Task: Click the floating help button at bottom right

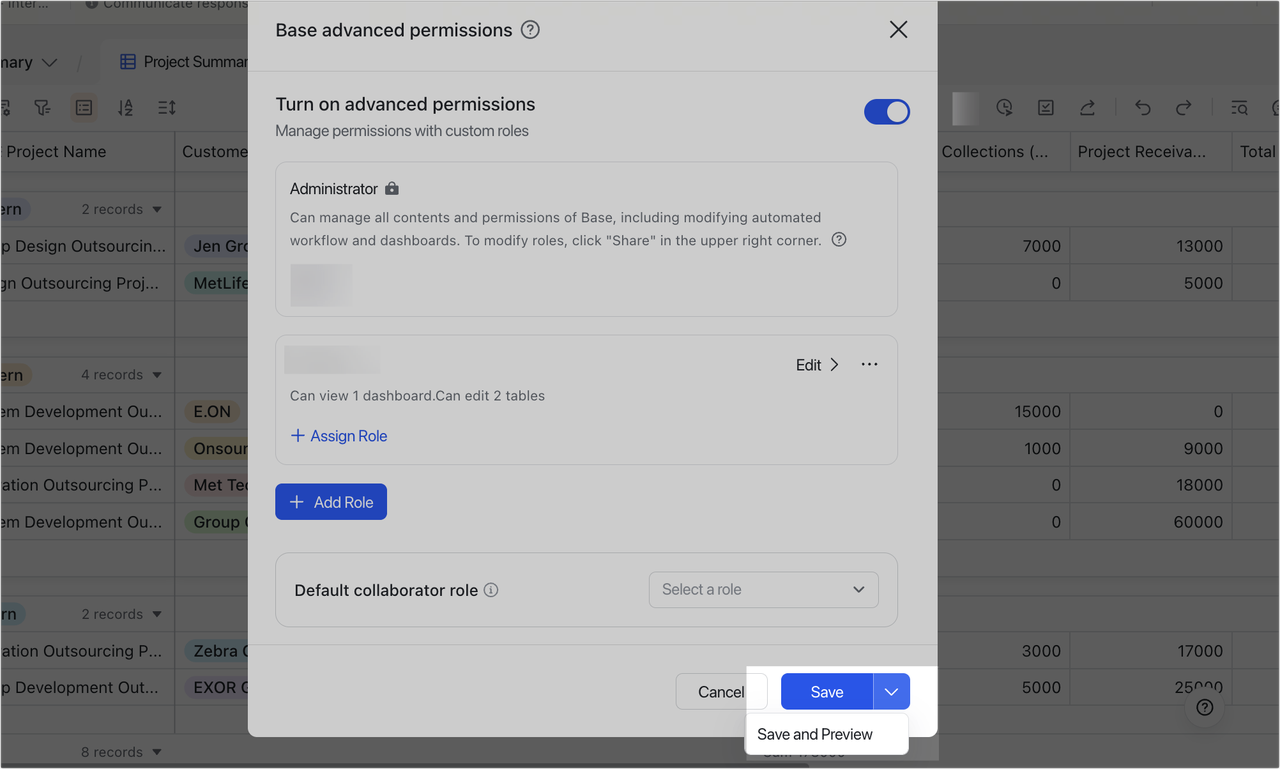Action: (x=1204, y=707)
